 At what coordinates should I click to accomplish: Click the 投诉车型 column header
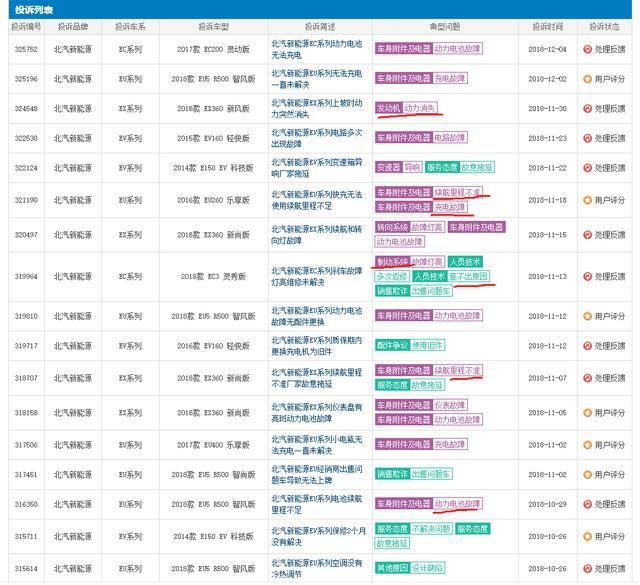click(213, 27)
